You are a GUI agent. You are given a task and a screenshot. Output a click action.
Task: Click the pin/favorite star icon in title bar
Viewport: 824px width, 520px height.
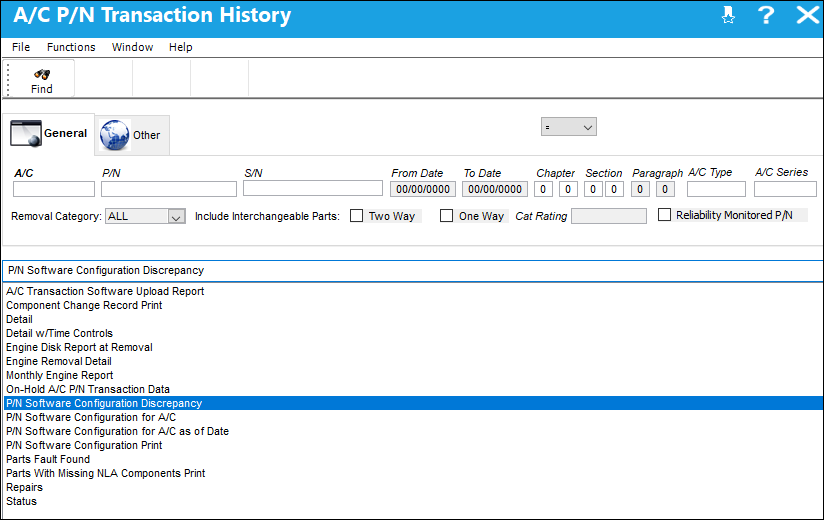(x=728, y=15)
